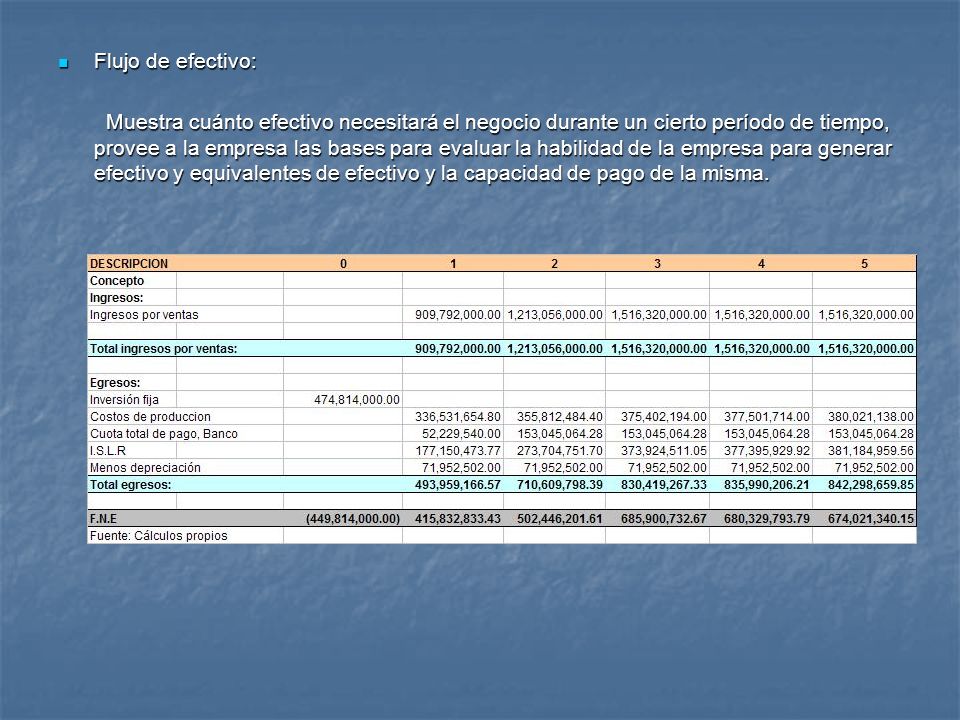This screenshot has height=720, width=960.
Task: Click value 52,229,540.00
Action: tap(461, 433)
